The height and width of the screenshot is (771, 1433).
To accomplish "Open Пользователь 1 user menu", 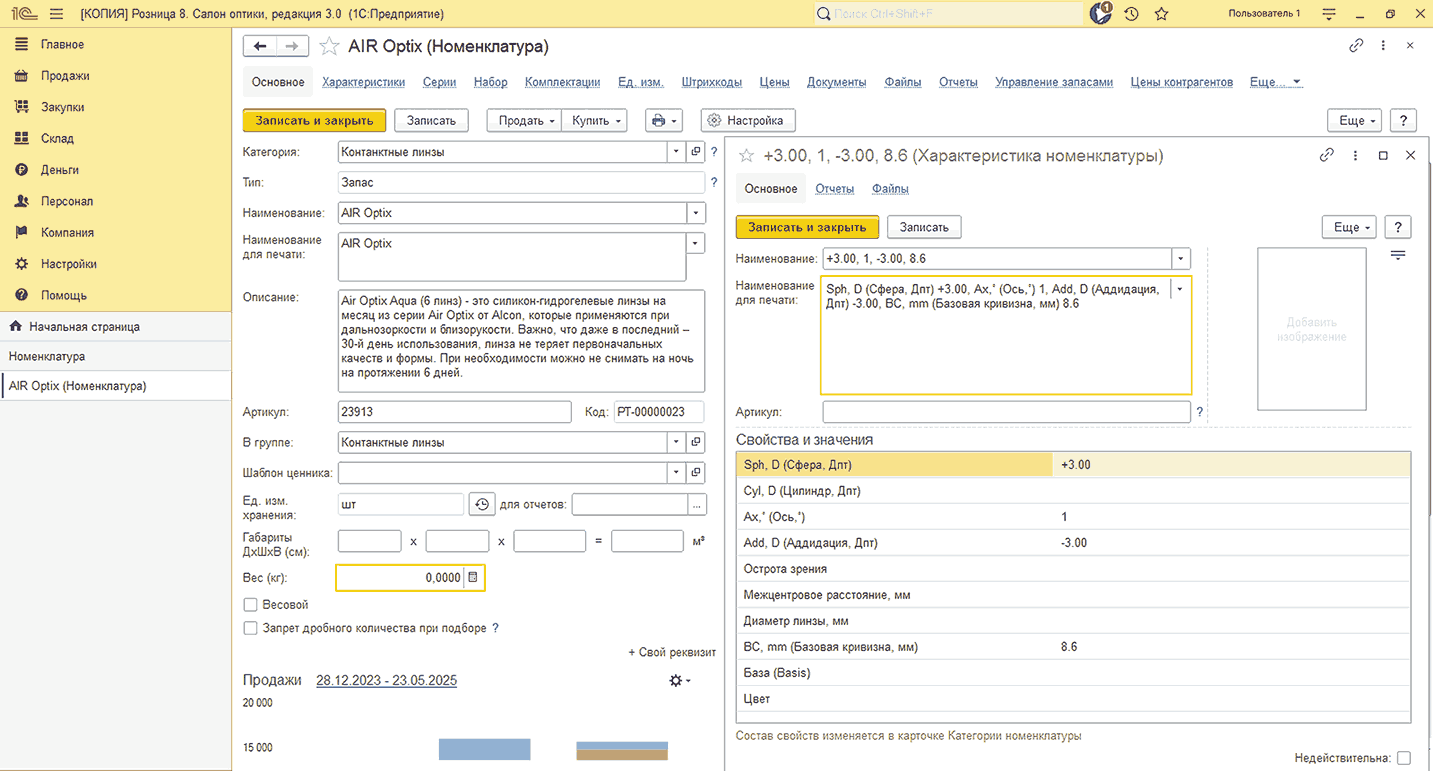I will (1264, 14).
